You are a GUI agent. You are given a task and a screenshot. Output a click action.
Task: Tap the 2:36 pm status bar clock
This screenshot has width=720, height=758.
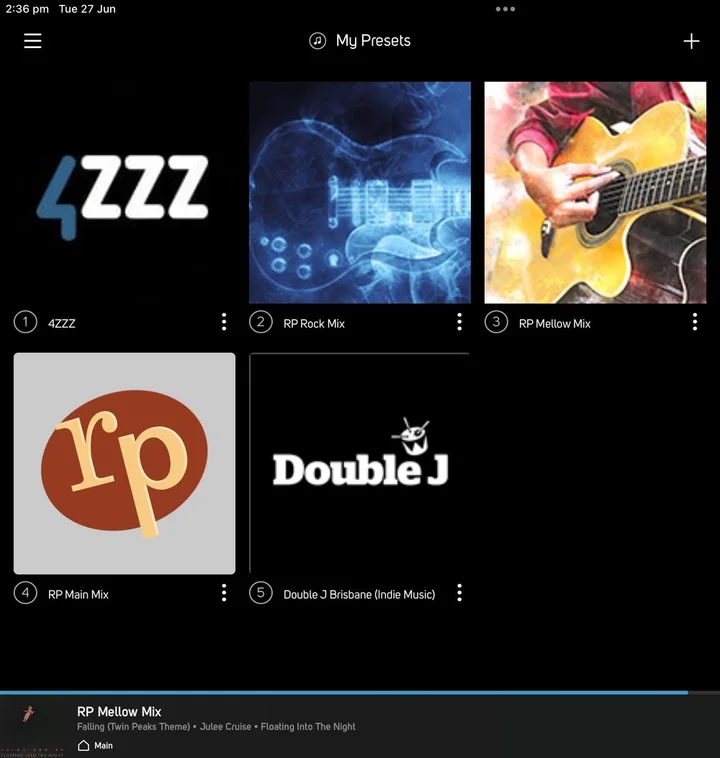(27, 9)
